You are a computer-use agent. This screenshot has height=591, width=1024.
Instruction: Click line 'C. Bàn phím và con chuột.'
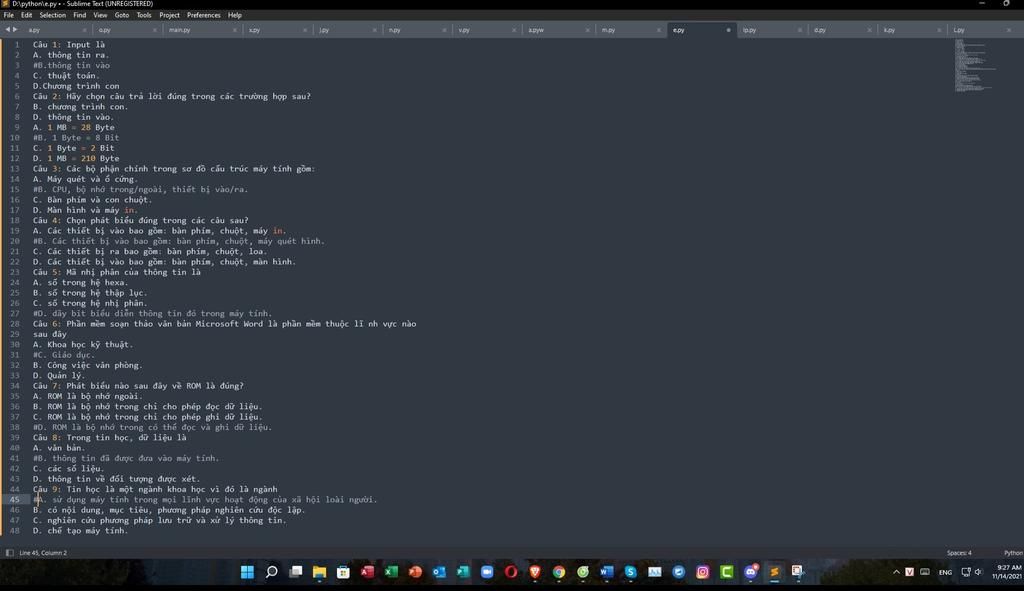click(92, 200)
